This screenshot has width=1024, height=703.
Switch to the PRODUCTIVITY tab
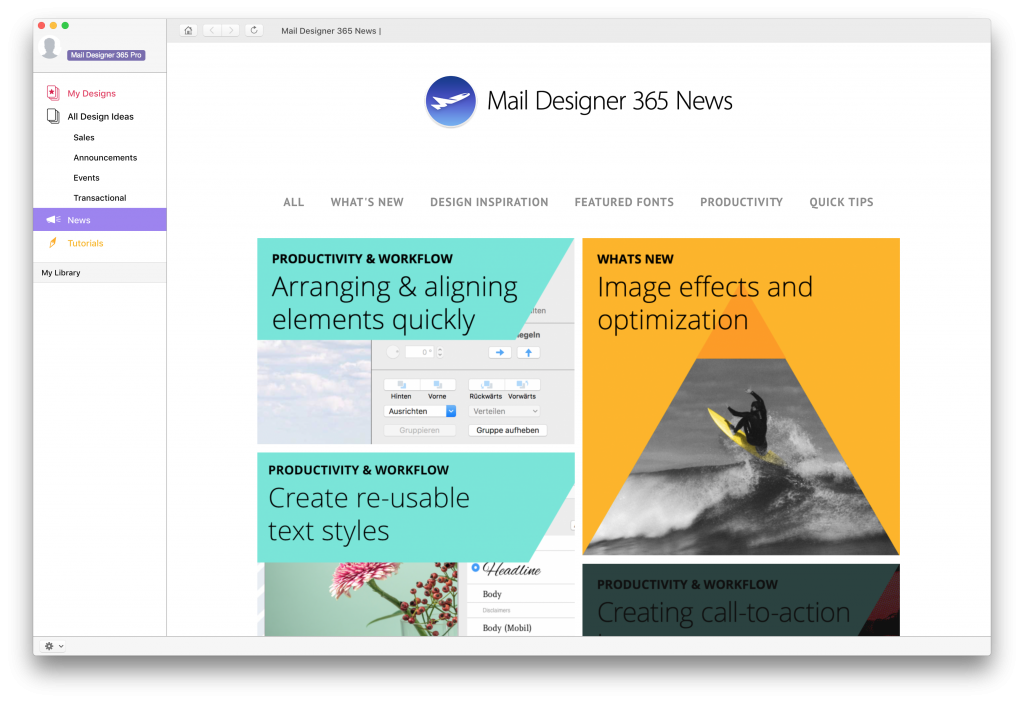click(x=741, y=203)
